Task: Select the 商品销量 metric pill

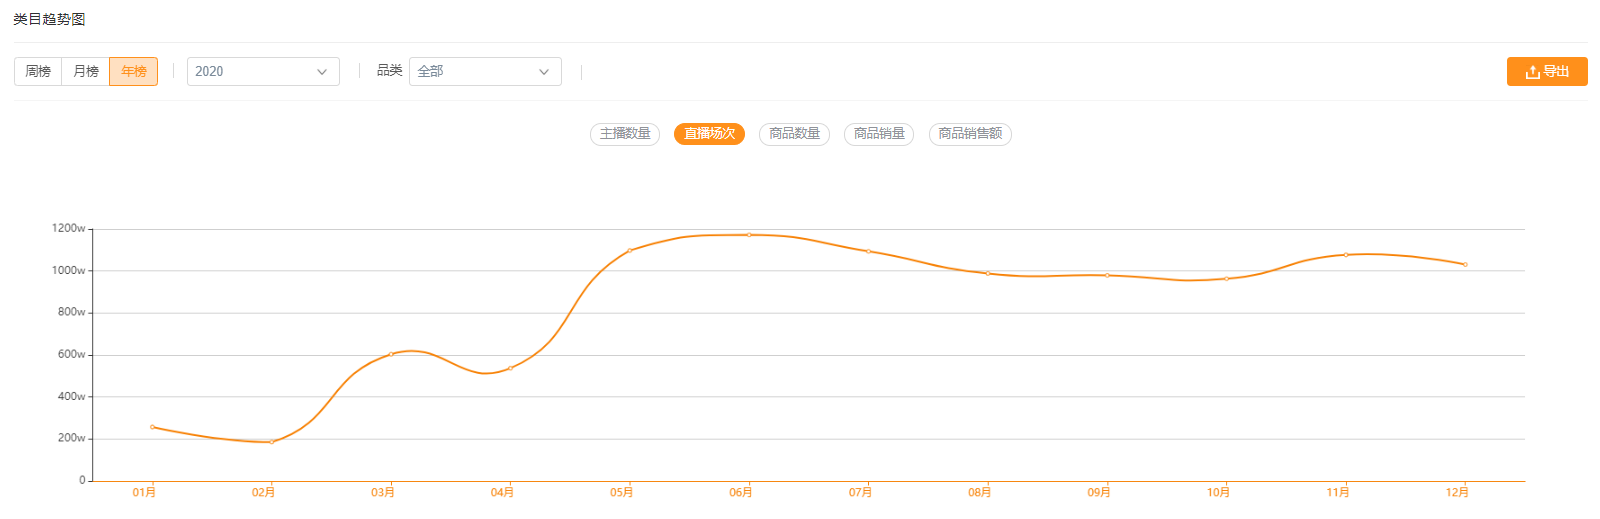Action: [879, 134]
